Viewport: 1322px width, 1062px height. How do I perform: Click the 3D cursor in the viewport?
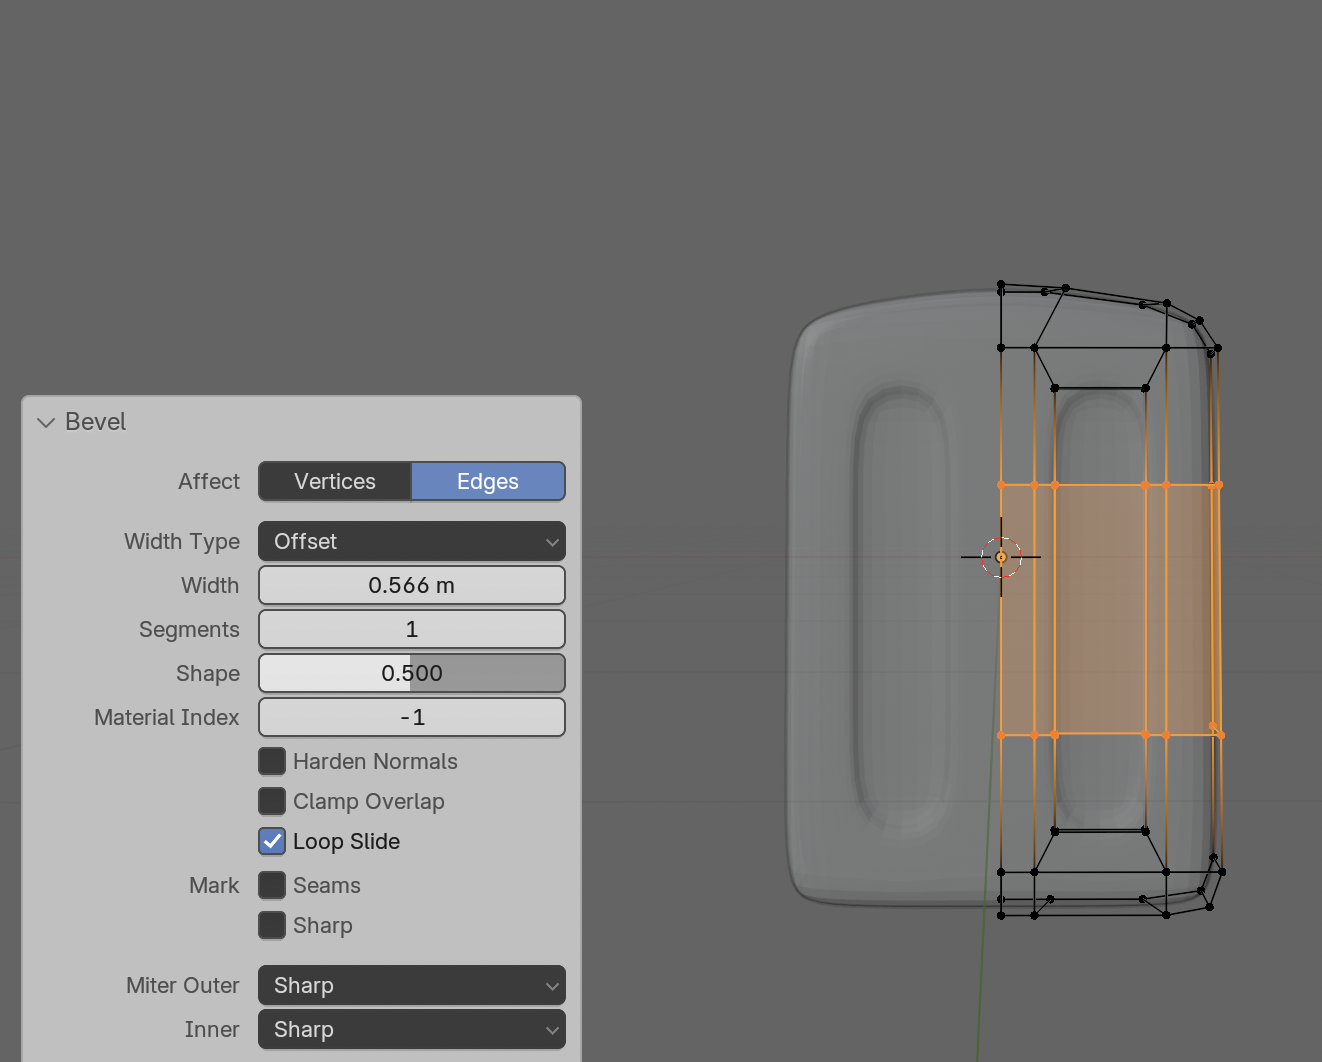[x=999, y=557]
